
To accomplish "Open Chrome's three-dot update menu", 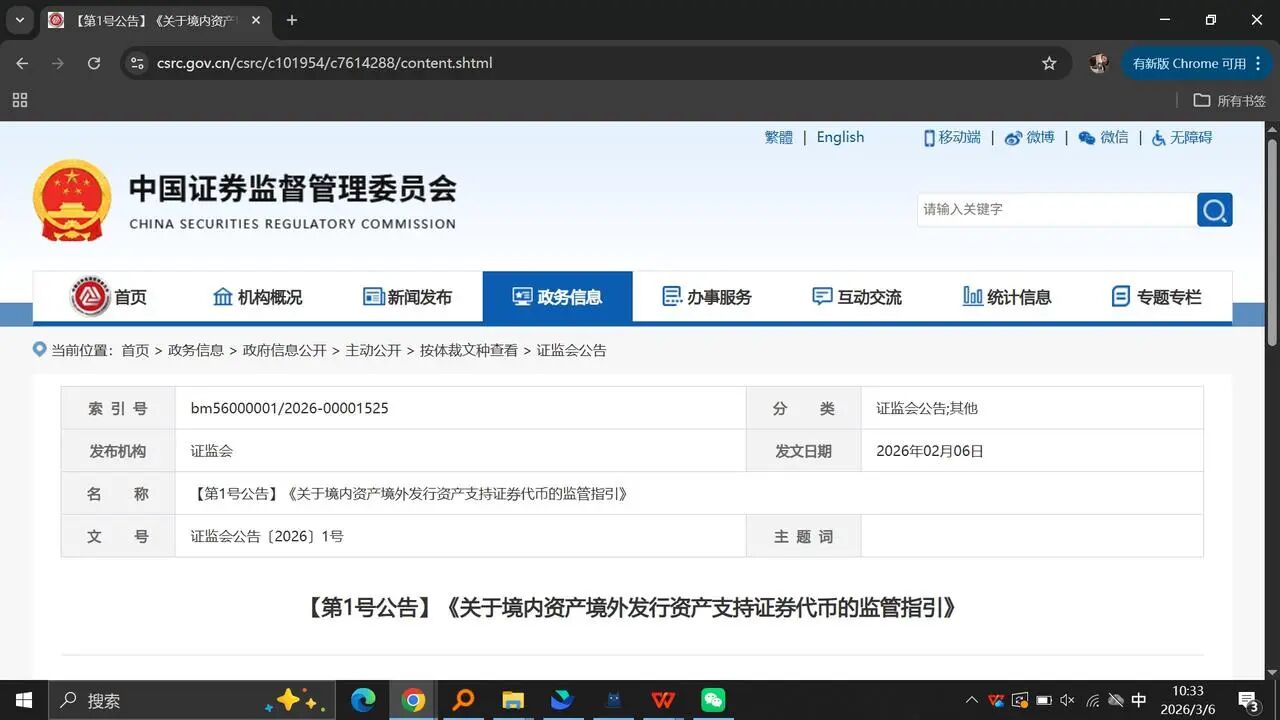I will pos(1258,63).
